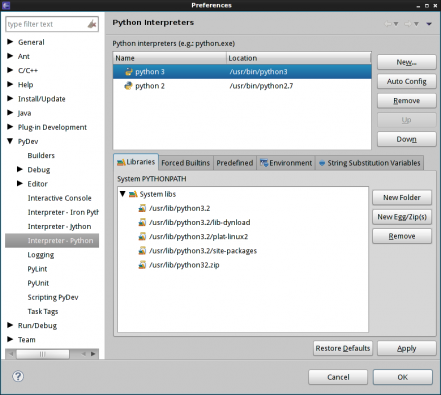Select Task Tags
Viewport: 441px width, 395px height.
click(43, 311)
